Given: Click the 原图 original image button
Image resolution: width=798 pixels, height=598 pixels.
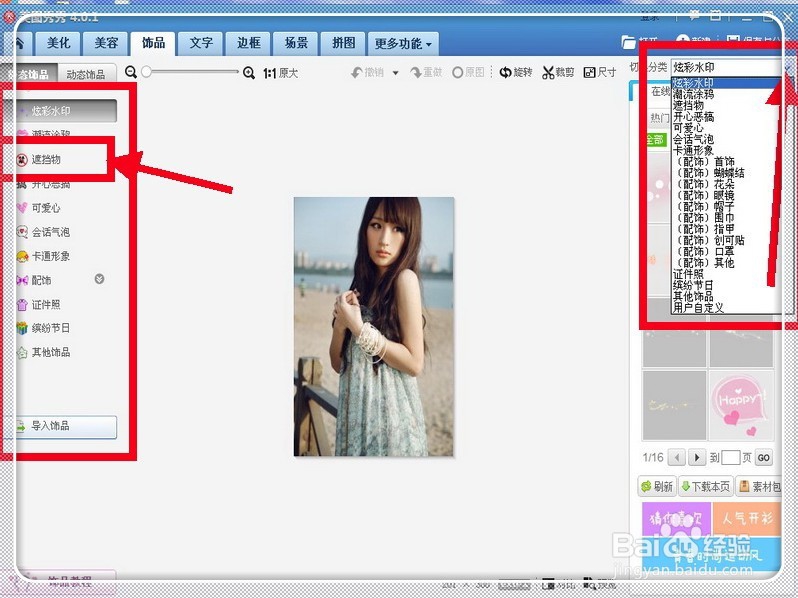Looking at the screenshot, I should point(468,72).
